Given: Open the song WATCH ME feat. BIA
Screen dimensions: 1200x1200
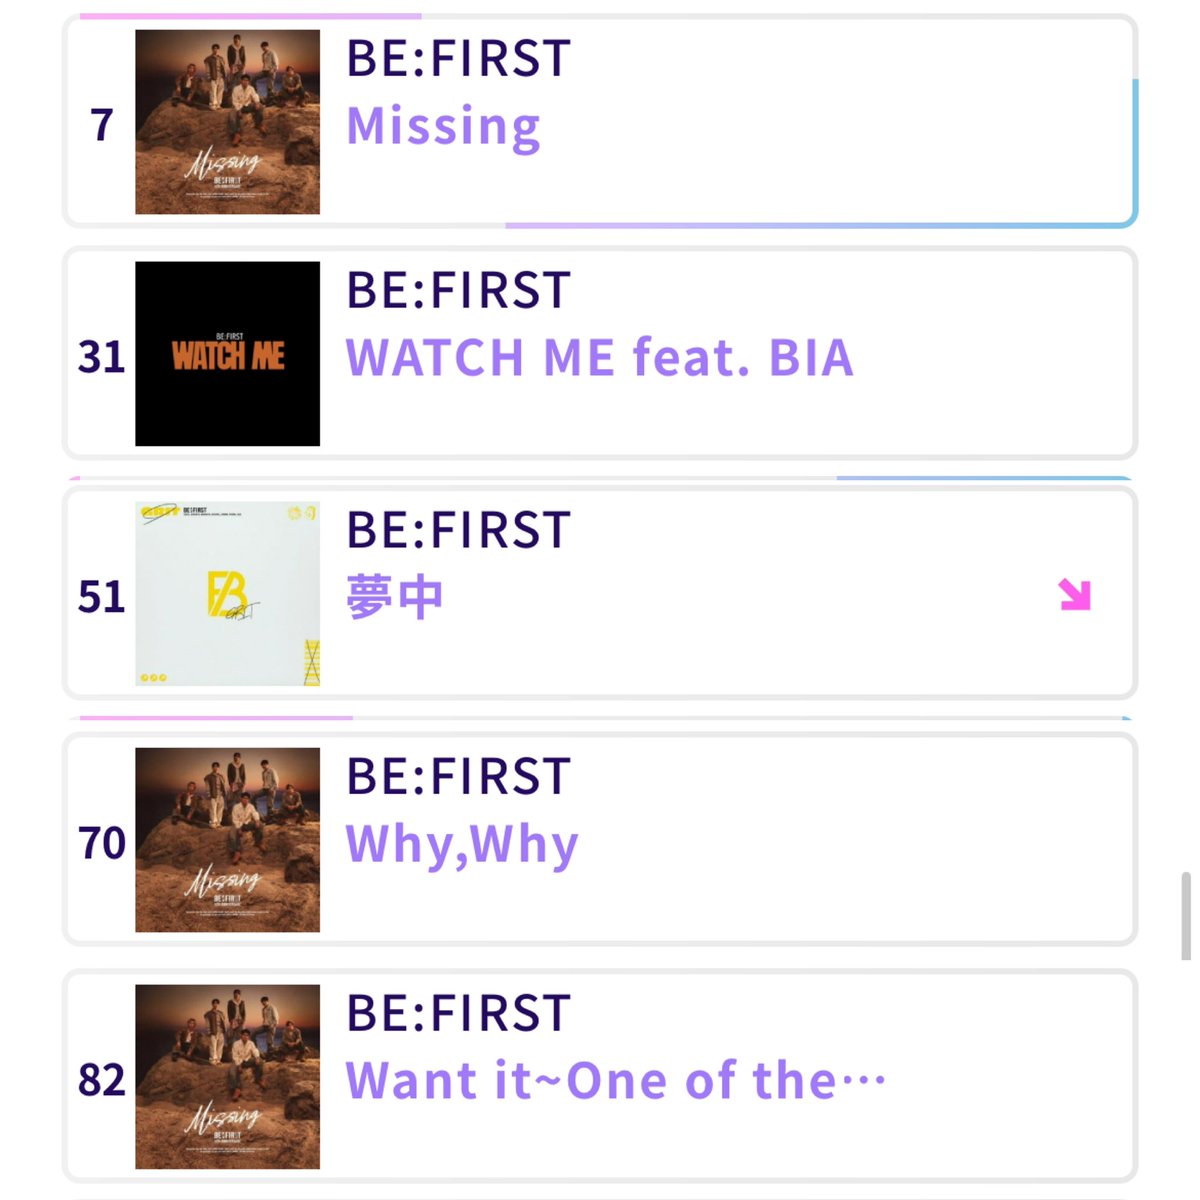Looking at the screenshot, I should pyautogui.click(x=600, y=358).
